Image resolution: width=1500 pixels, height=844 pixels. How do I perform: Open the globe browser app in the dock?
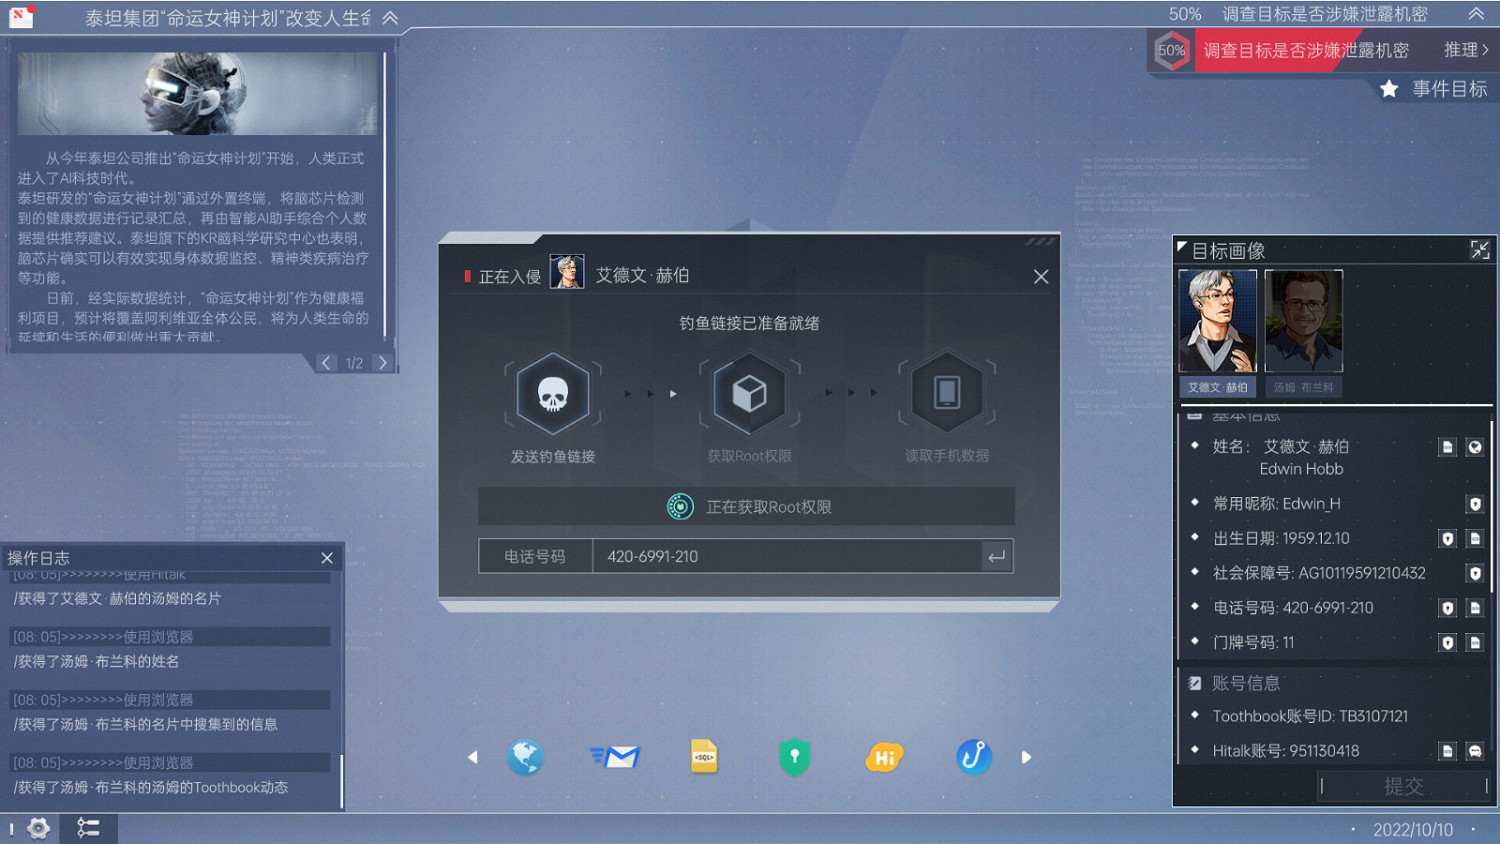coord(525,757)
